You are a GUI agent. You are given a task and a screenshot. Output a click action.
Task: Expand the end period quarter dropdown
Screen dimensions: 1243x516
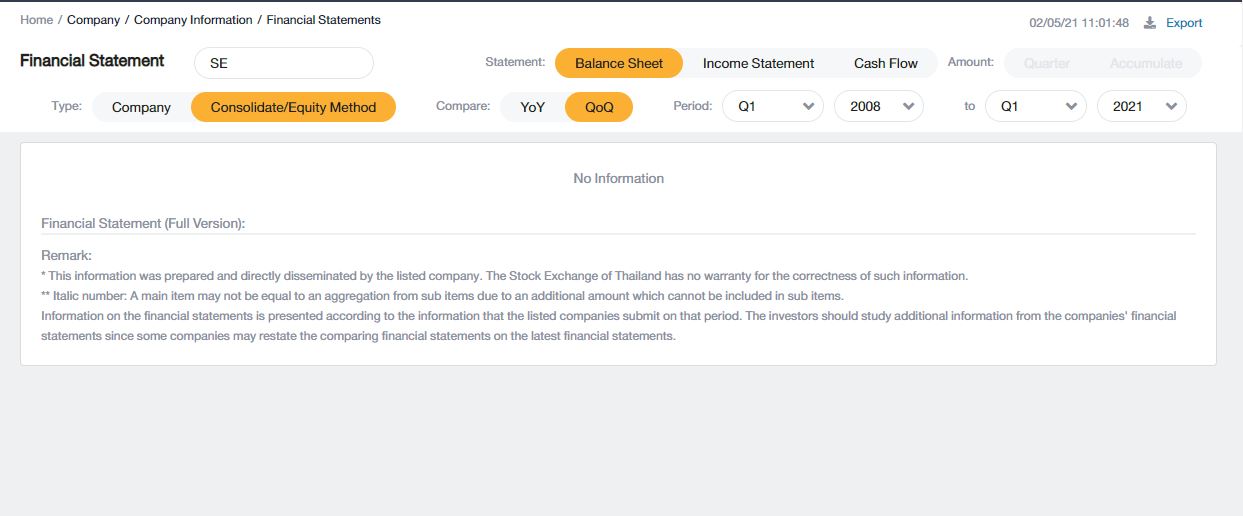1035,106
